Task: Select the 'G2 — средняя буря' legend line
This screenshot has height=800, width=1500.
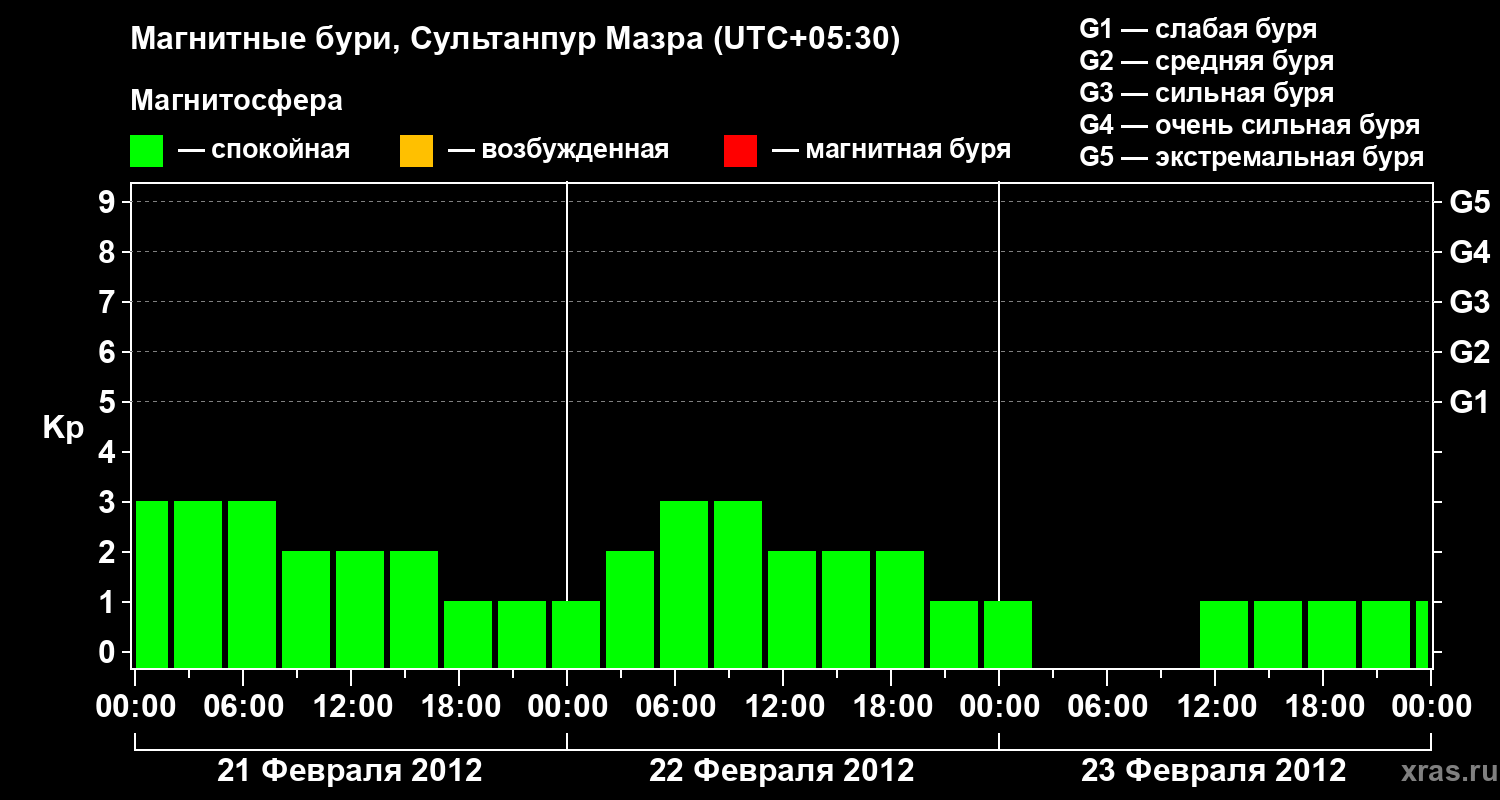Action: [x=1207, y=61]
